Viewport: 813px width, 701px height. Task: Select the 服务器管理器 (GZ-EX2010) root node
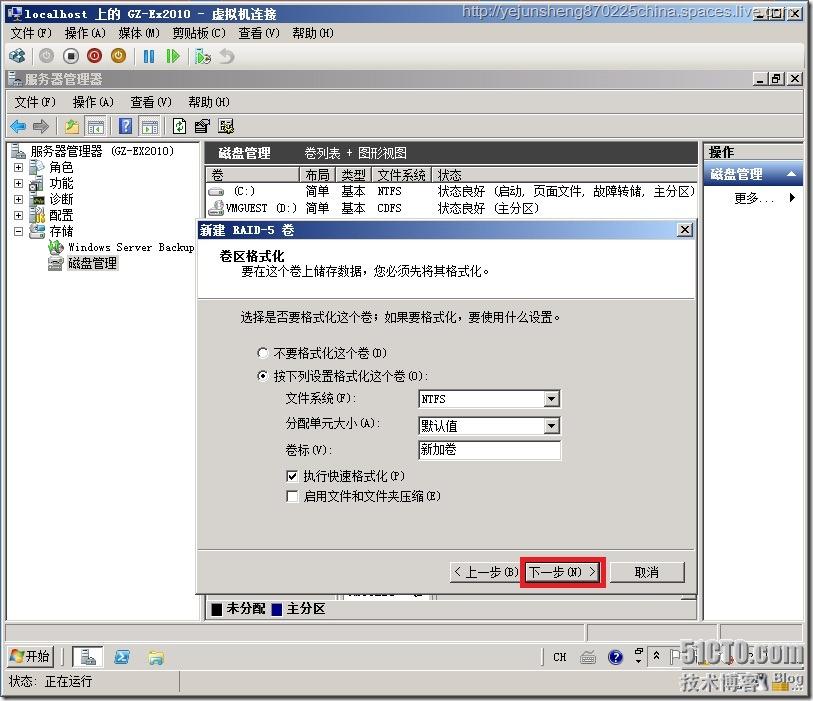click(102, 151)
